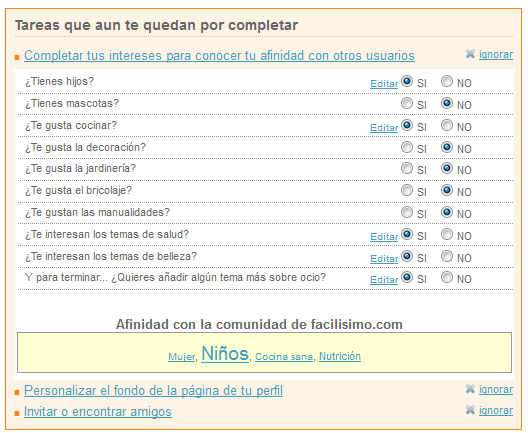Select NO for ¿Te gusta la jardinería?
Viewport: 528px width, 433px height.
click(447, 168)
